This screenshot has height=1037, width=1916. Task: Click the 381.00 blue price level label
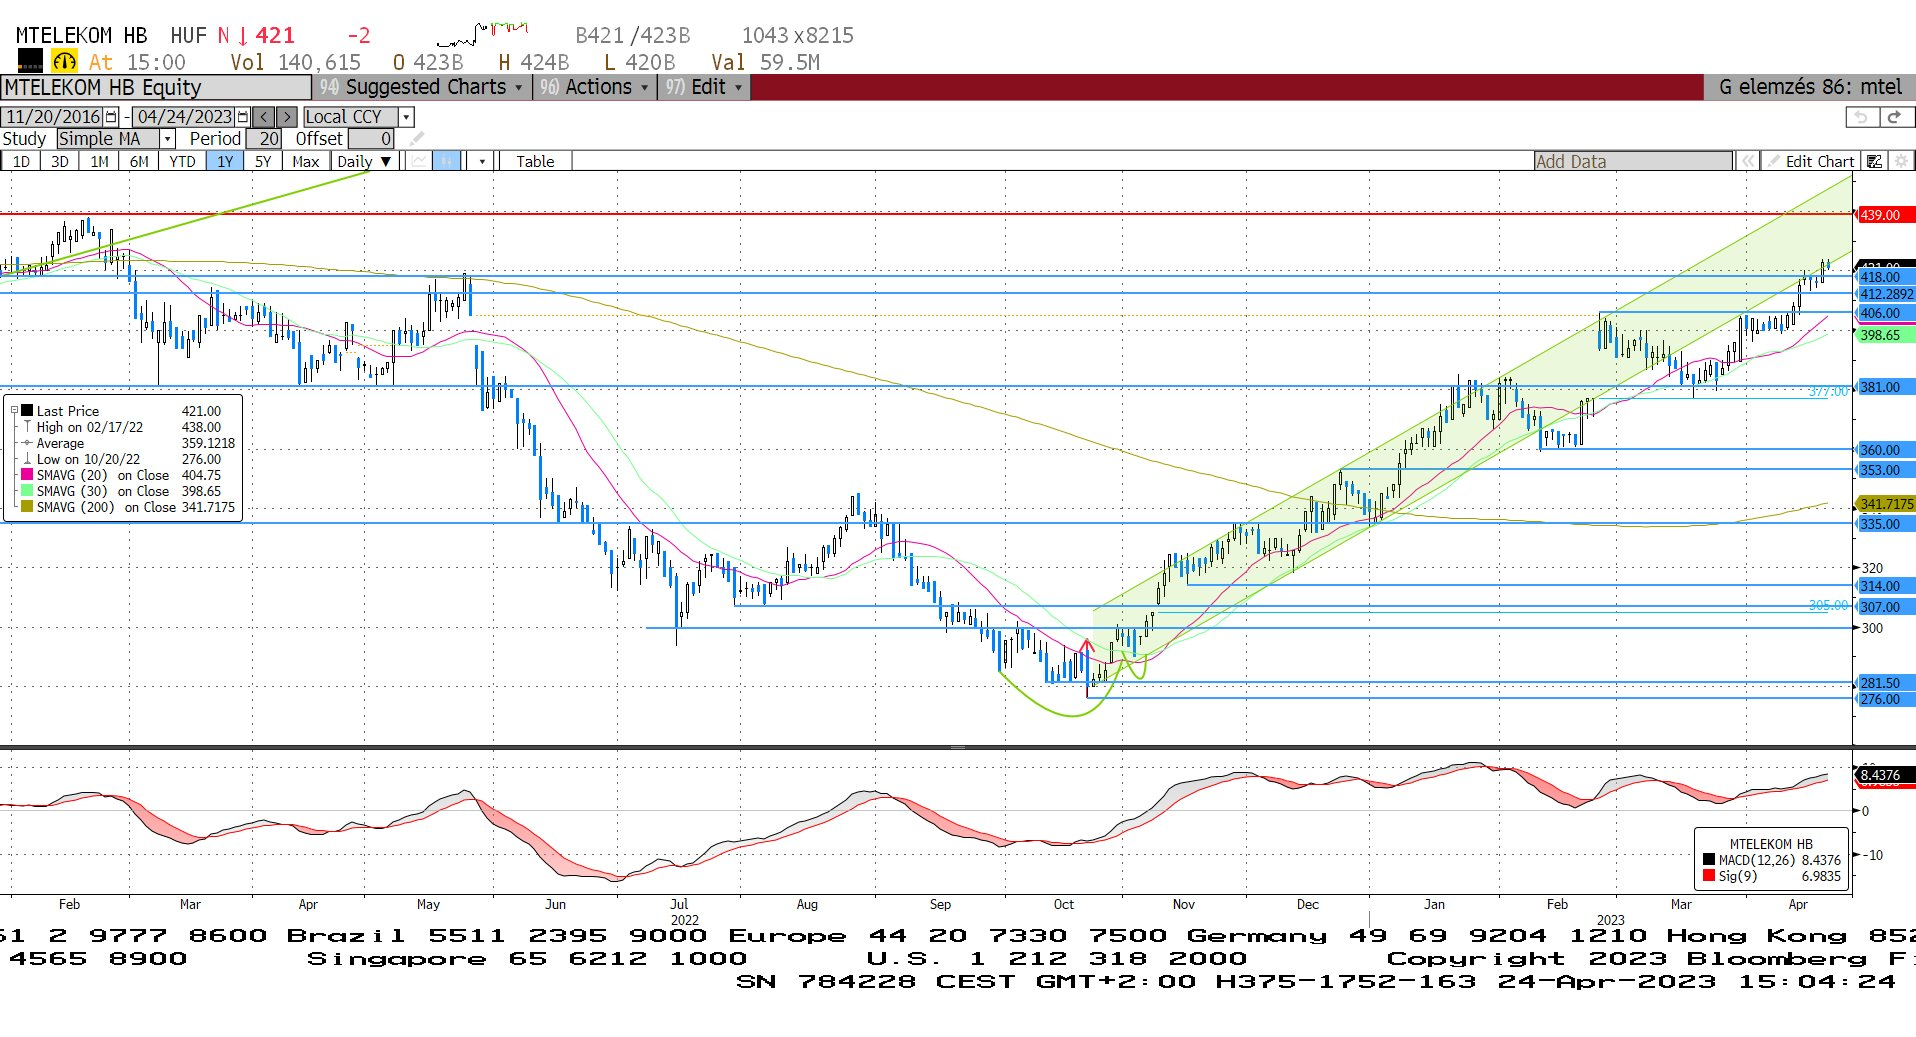click(1886, 387)
